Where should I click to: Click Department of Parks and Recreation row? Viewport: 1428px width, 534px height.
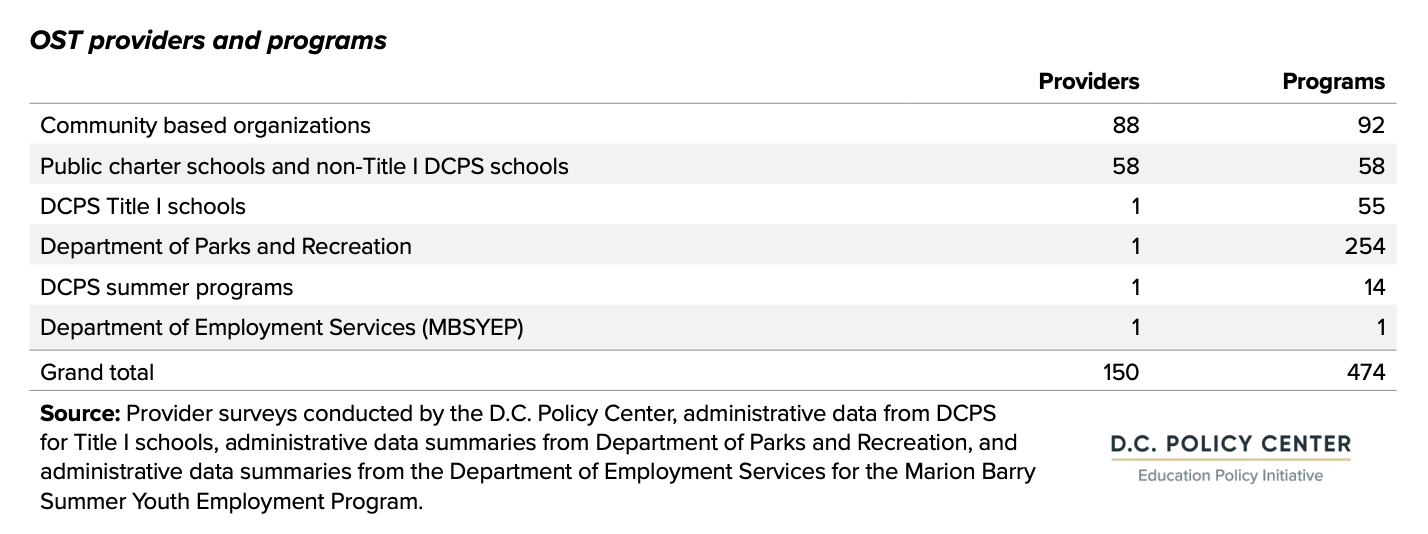tap(713, 246)
